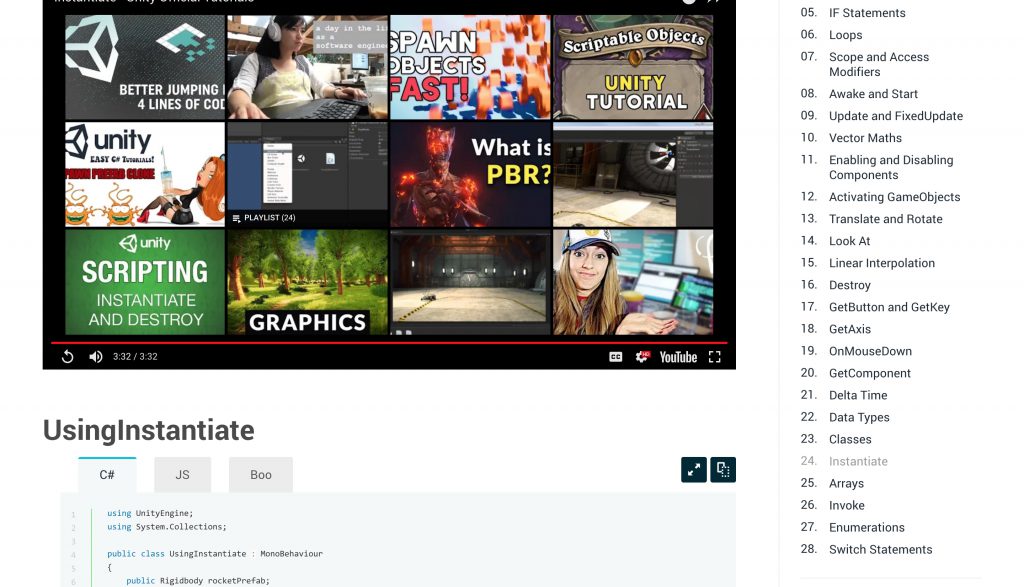Open the Delta Time lesson
Viewport: 1024px width, 587px height.
point(857,396)
